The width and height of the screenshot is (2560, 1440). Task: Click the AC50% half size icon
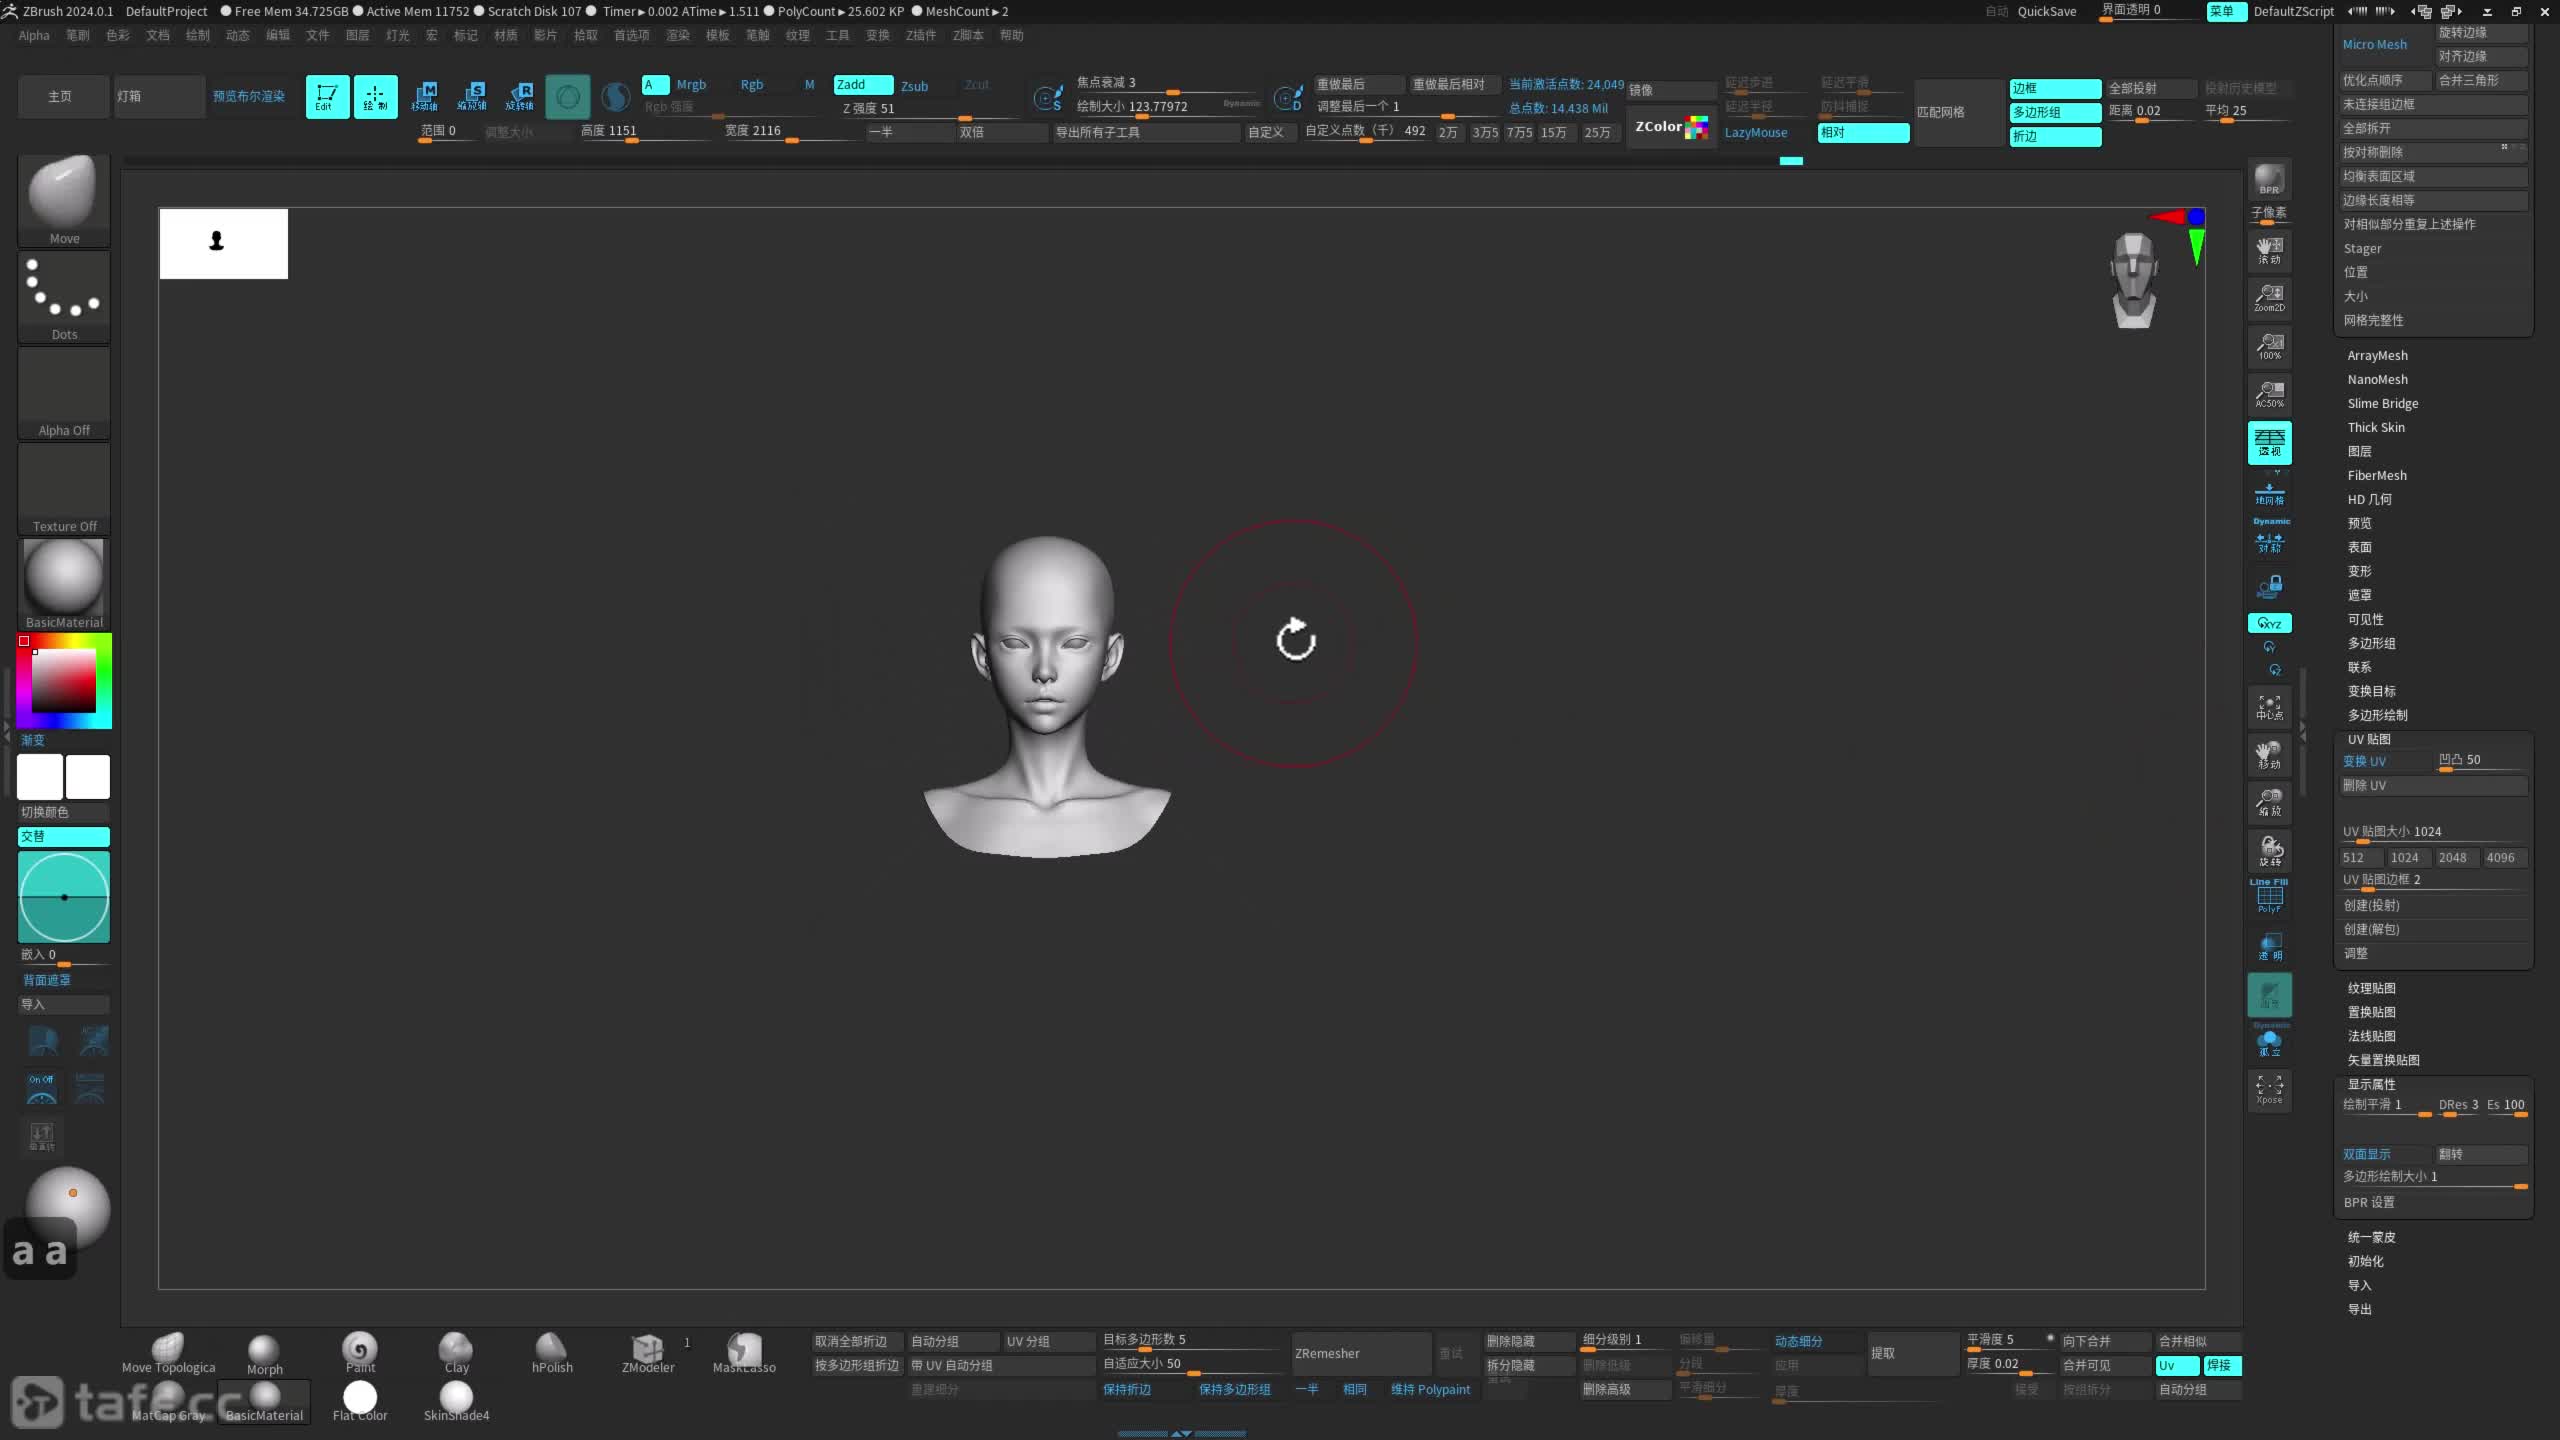pyautogui.click(x=2269, y=394)
